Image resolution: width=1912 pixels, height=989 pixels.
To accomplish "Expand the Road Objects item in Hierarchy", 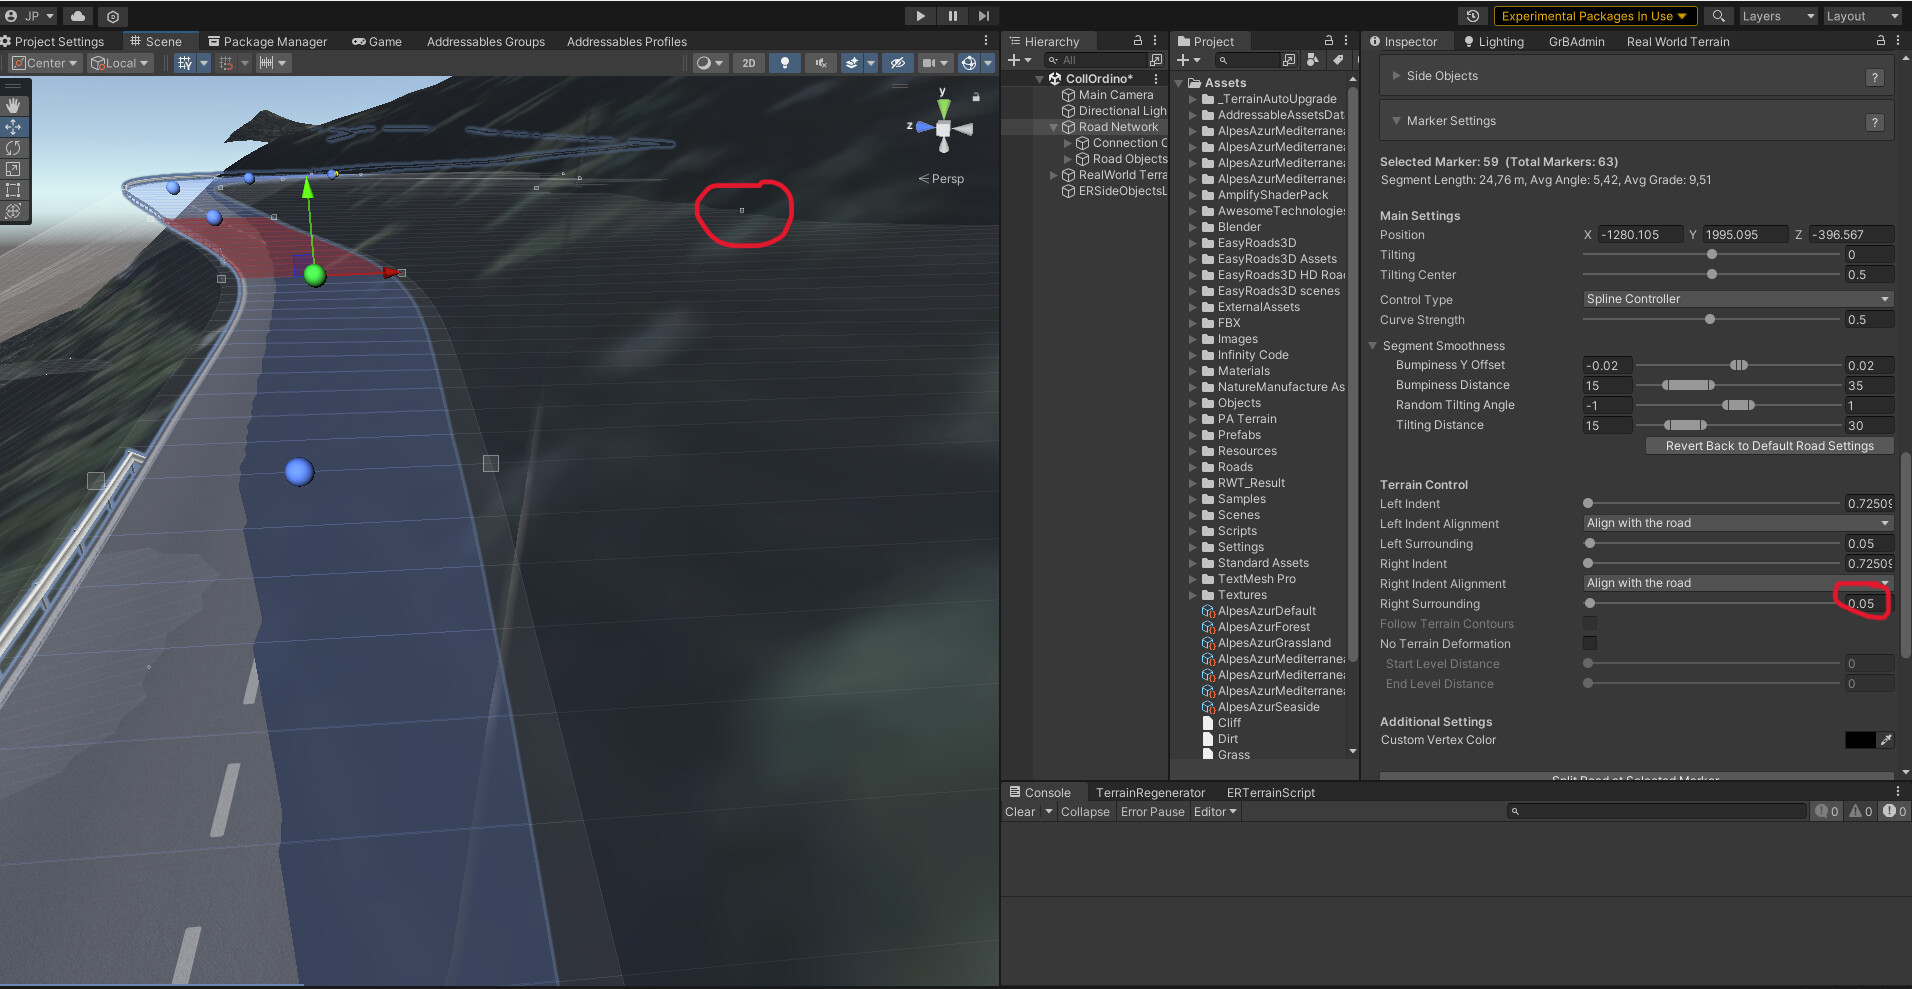I will click(x=1066, y=159).
